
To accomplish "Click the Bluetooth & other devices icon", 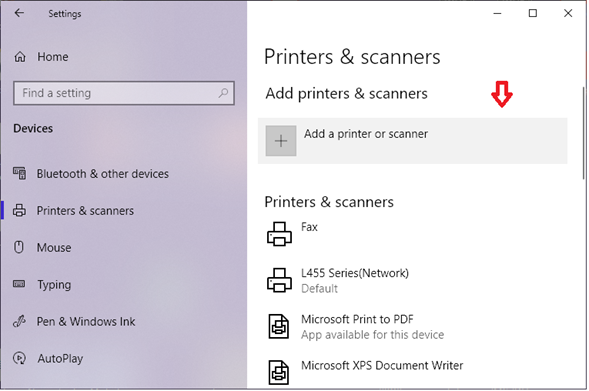I will [20, 174].
